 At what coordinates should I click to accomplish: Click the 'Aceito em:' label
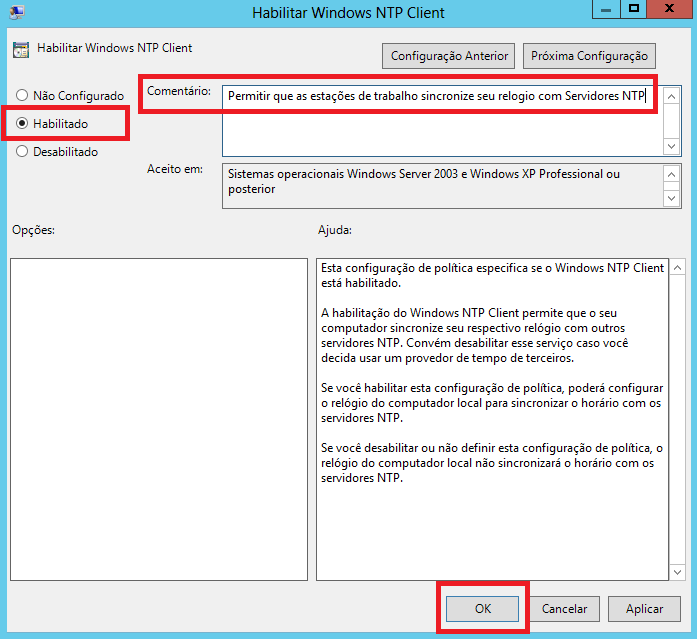[175, 169]
